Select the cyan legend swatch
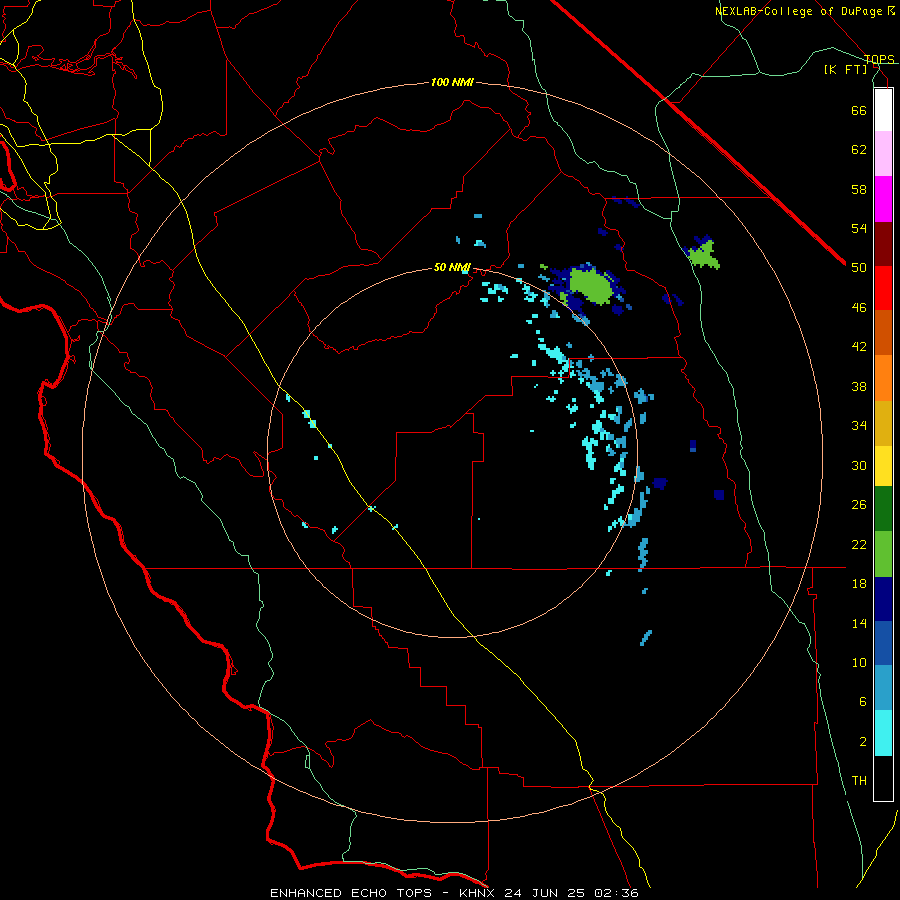Screen dimensions: 900x900 point(883,733)
